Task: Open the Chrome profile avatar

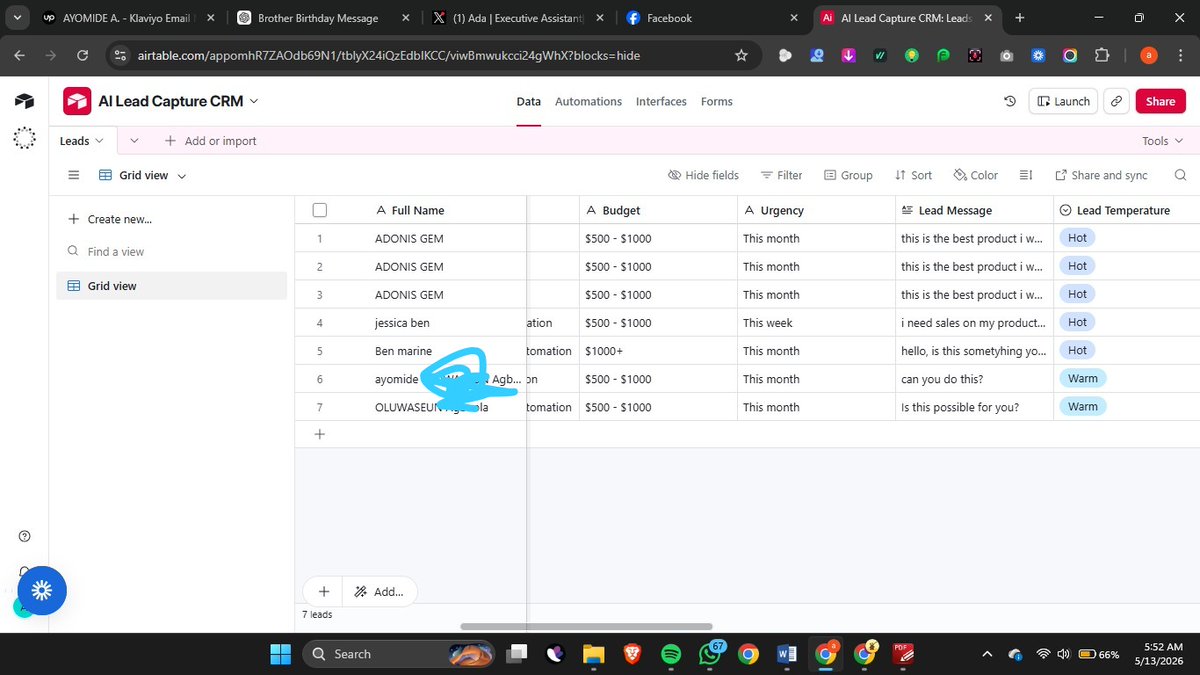Action: pyautogui.click(x=1148, y=56)
